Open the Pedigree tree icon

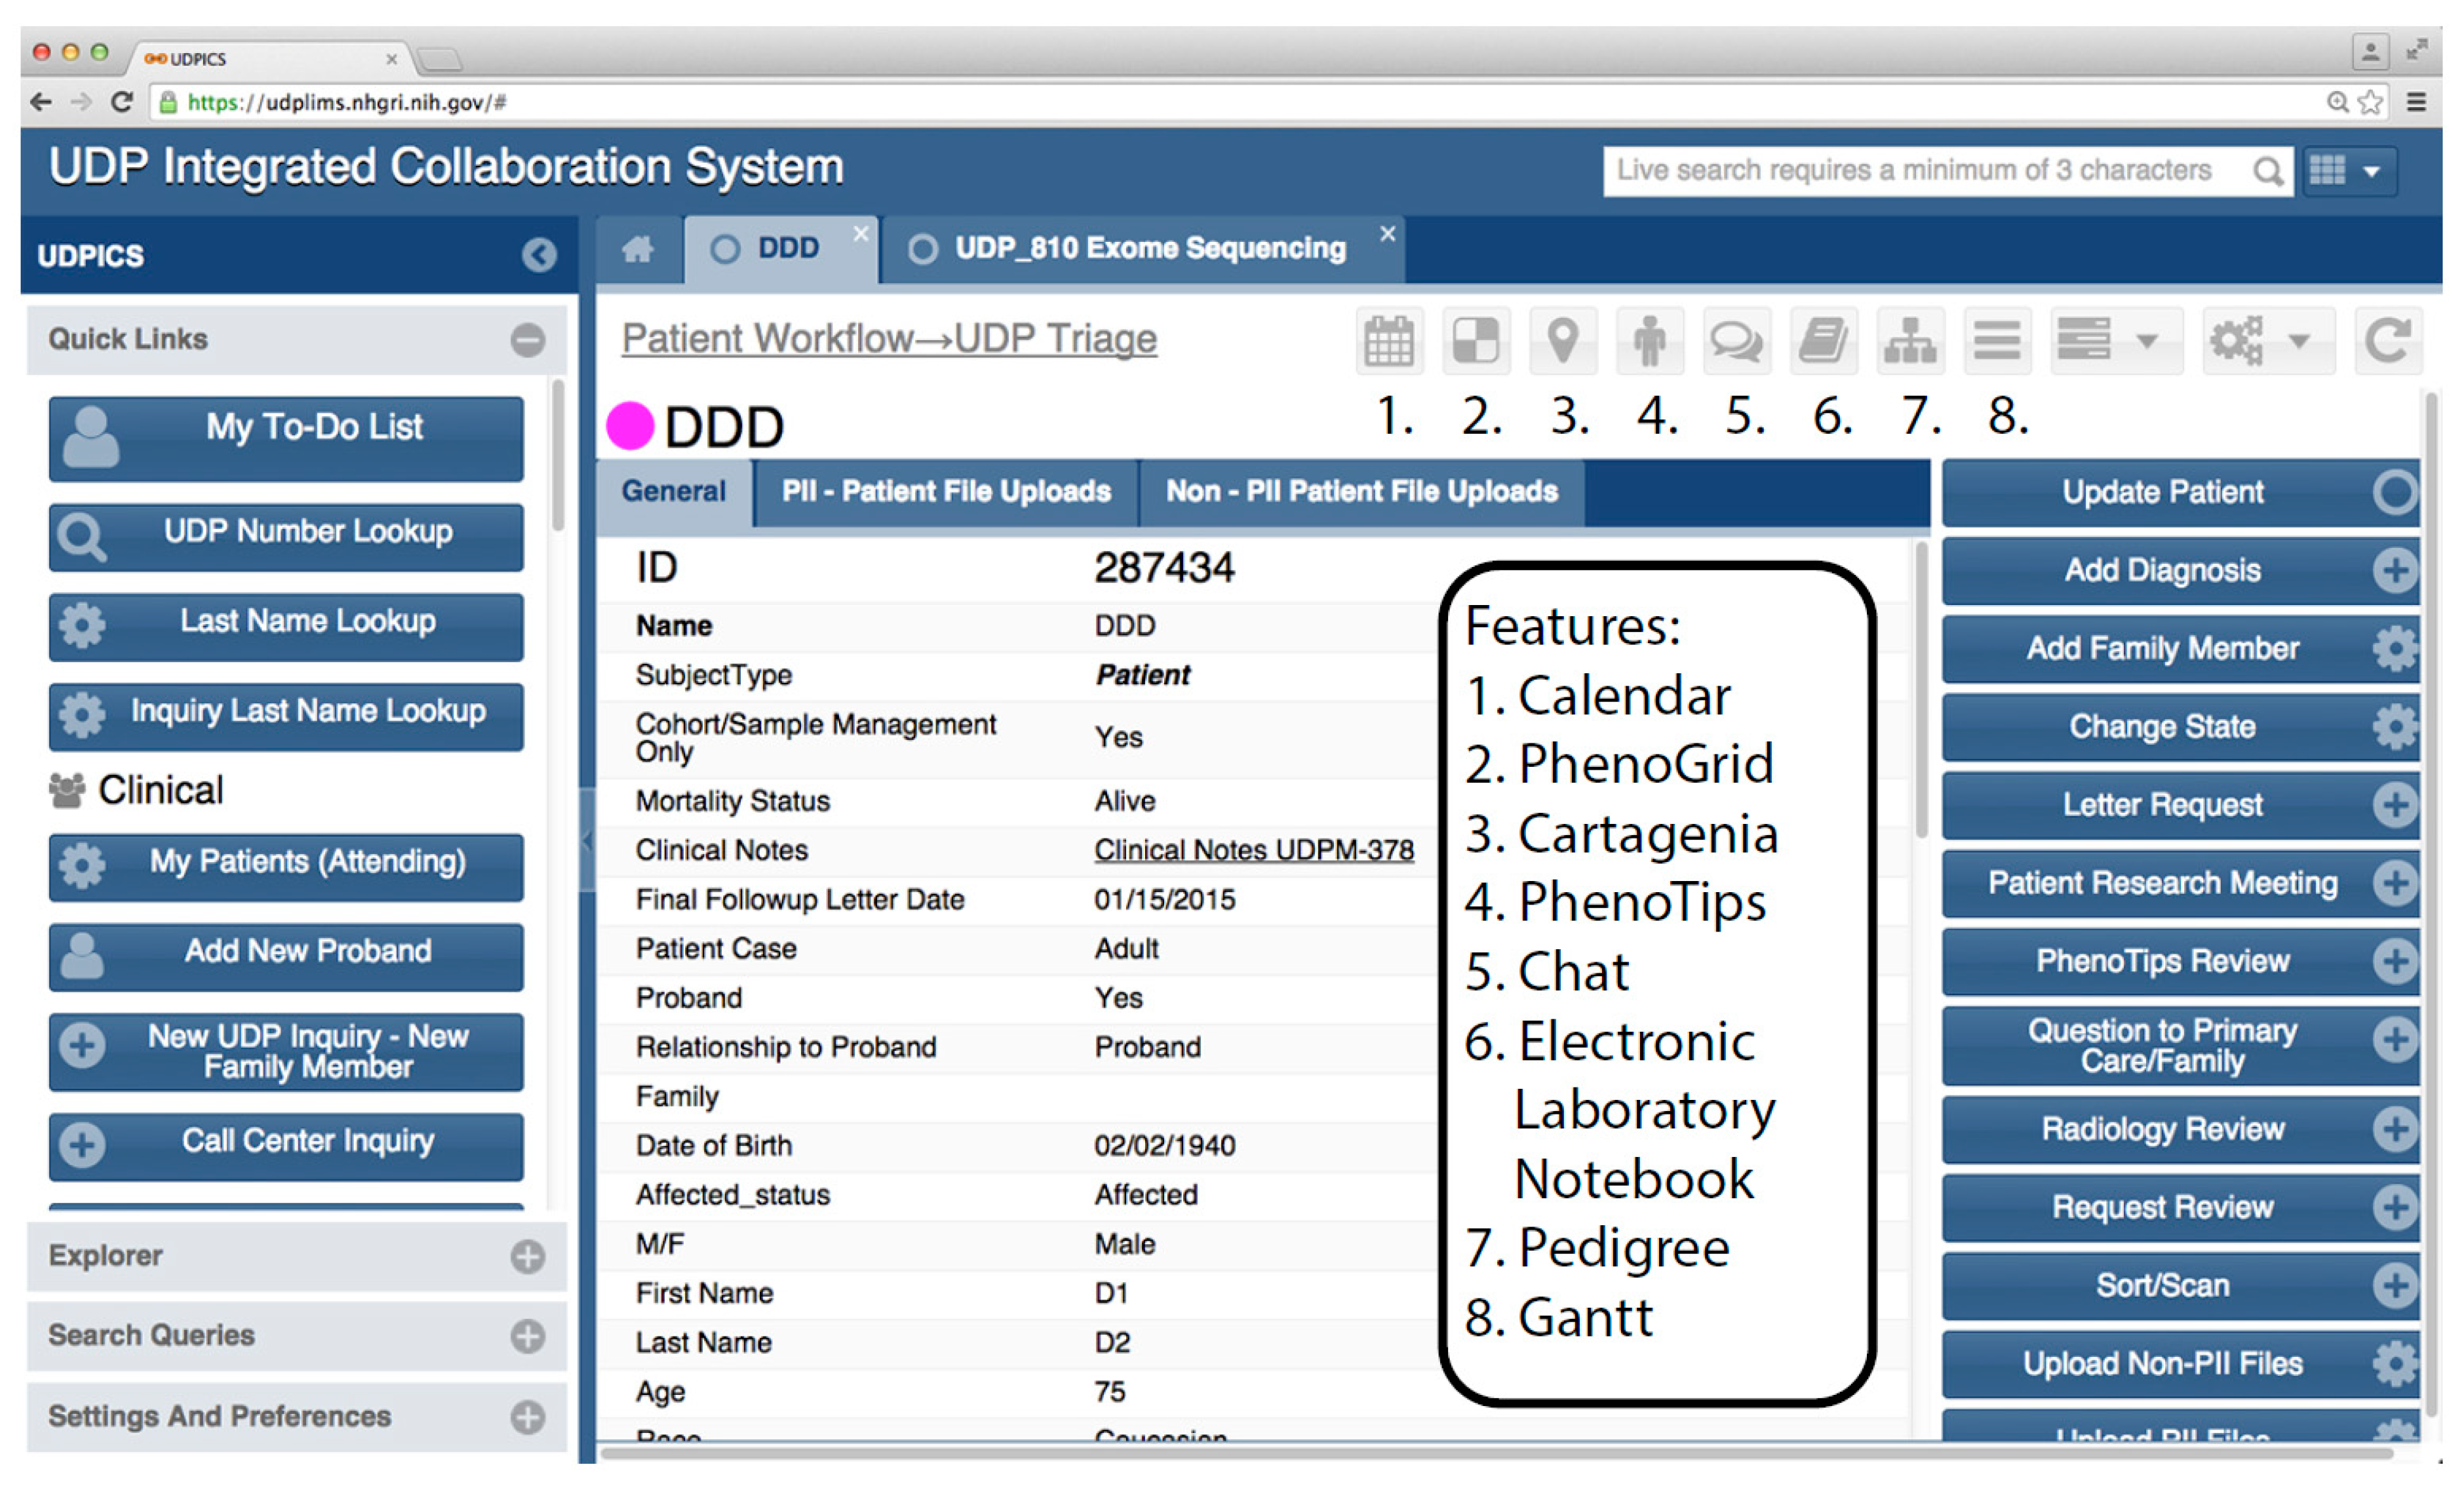click(1910, 341)
